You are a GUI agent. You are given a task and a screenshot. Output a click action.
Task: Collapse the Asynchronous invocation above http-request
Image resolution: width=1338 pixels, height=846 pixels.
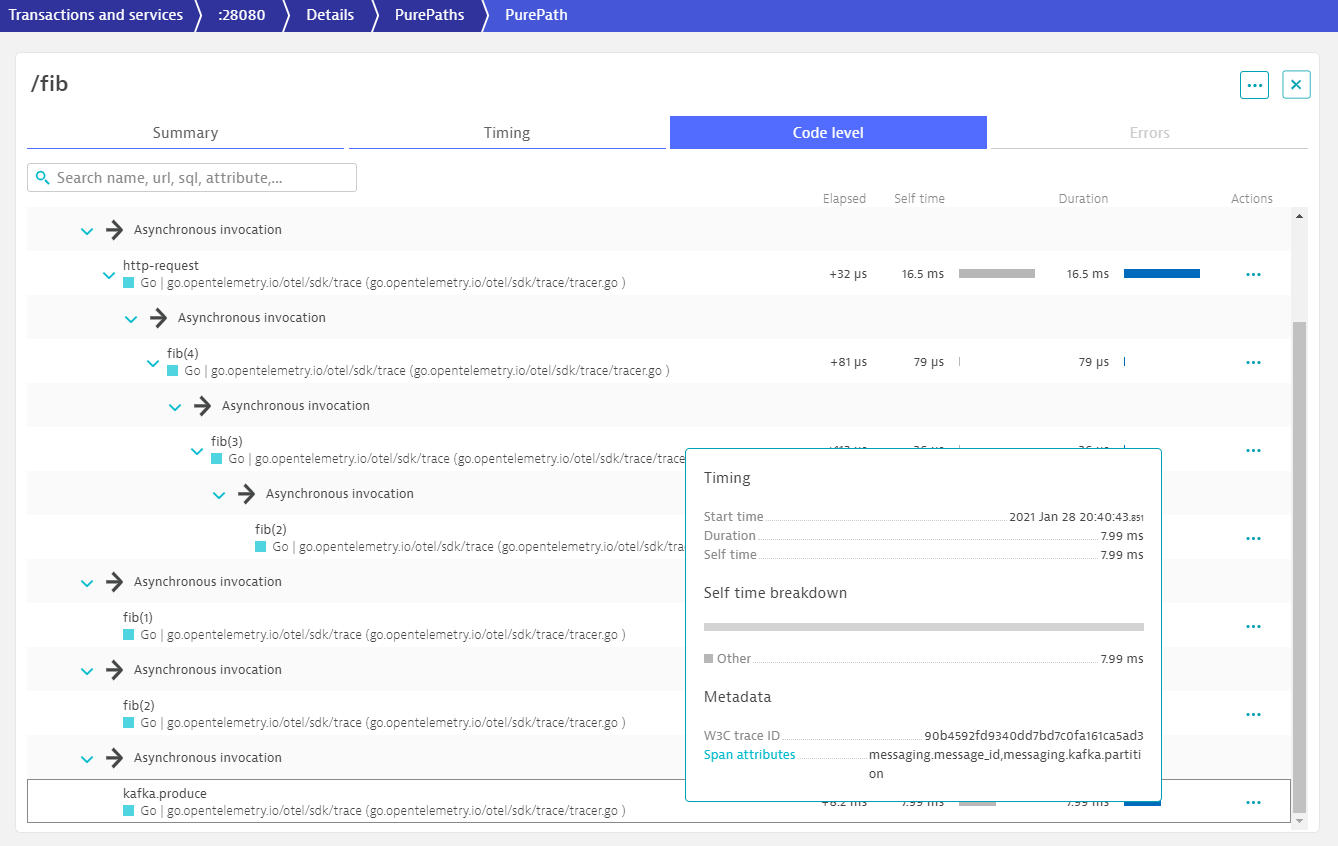[87, 231]
